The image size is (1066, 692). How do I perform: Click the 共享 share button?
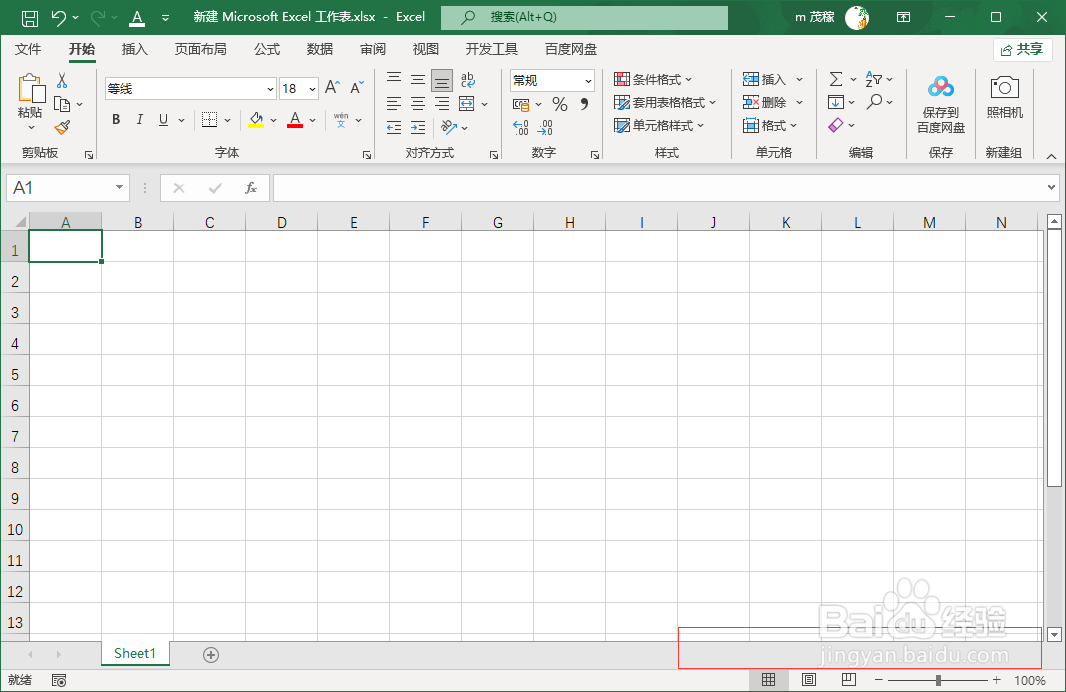click(1022, 50)
